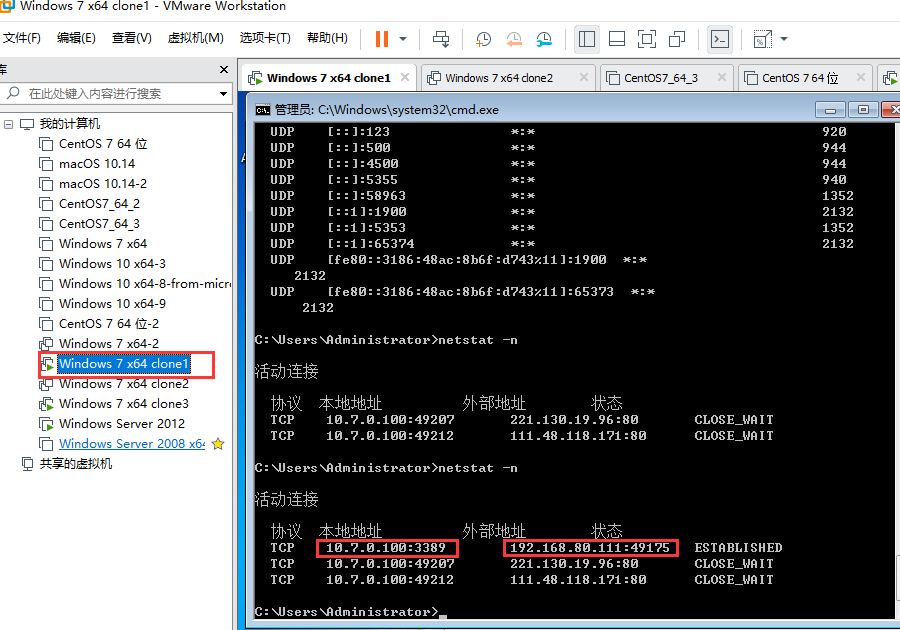Screen dimensions: 900x630
Task: Click the VM icon beside Windows 10 x64-9
Action: (x=46, y=304)
